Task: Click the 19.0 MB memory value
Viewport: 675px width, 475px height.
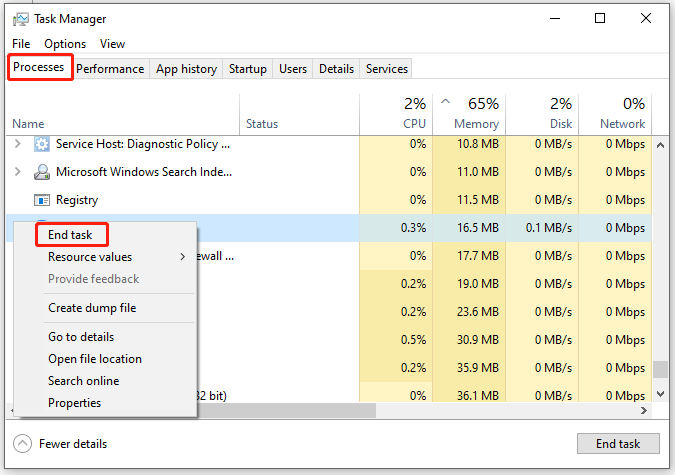Action: [477, 284]
